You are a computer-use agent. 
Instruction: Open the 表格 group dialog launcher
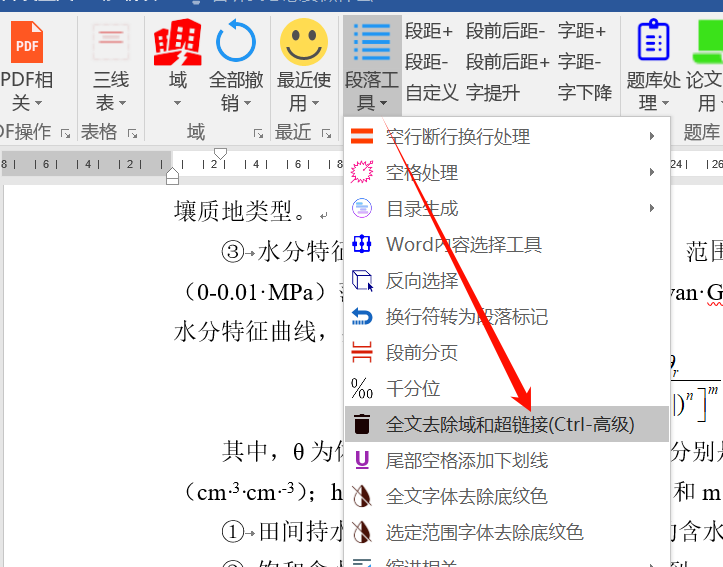tap(133, 134)
